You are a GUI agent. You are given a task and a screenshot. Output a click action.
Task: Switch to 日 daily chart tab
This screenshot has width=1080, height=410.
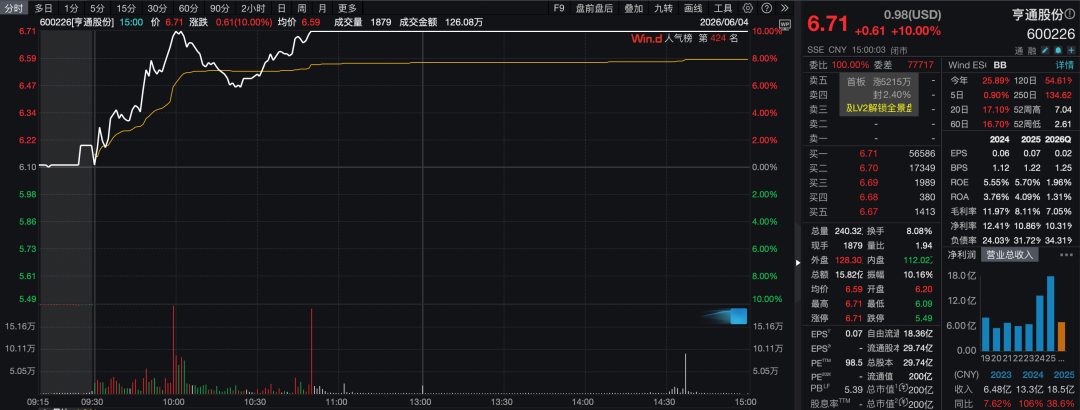point(281,8)
